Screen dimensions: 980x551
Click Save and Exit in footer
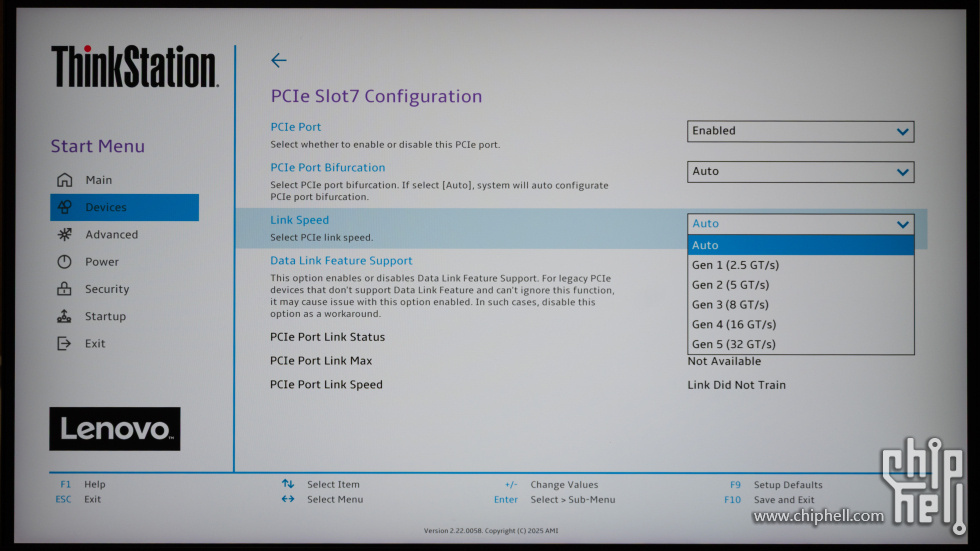coord(783,500)
